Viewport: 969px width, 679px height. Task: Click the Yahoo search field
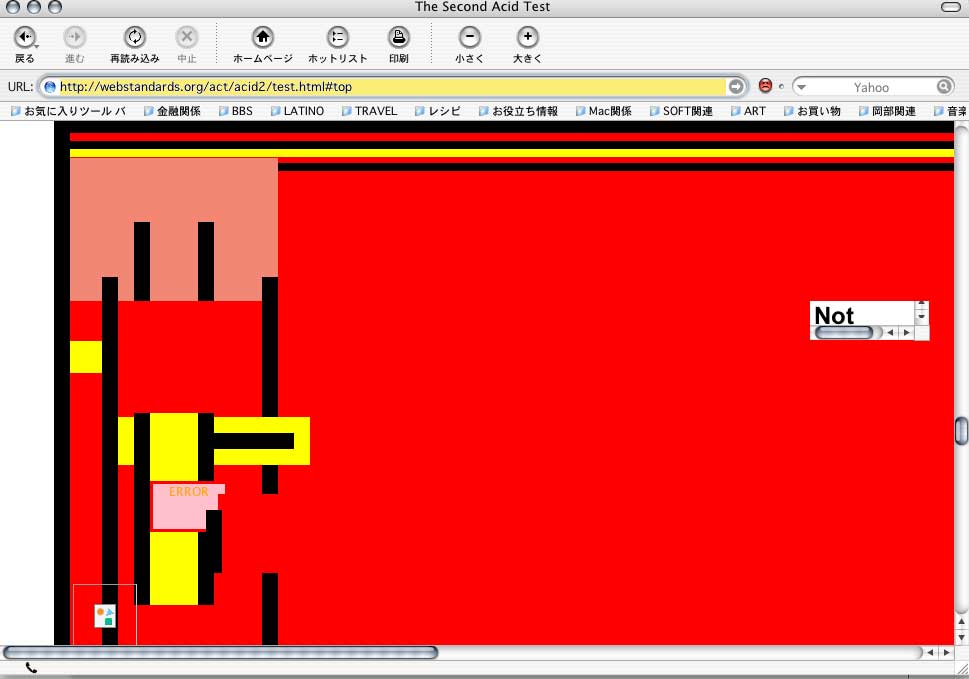[871, 87]
